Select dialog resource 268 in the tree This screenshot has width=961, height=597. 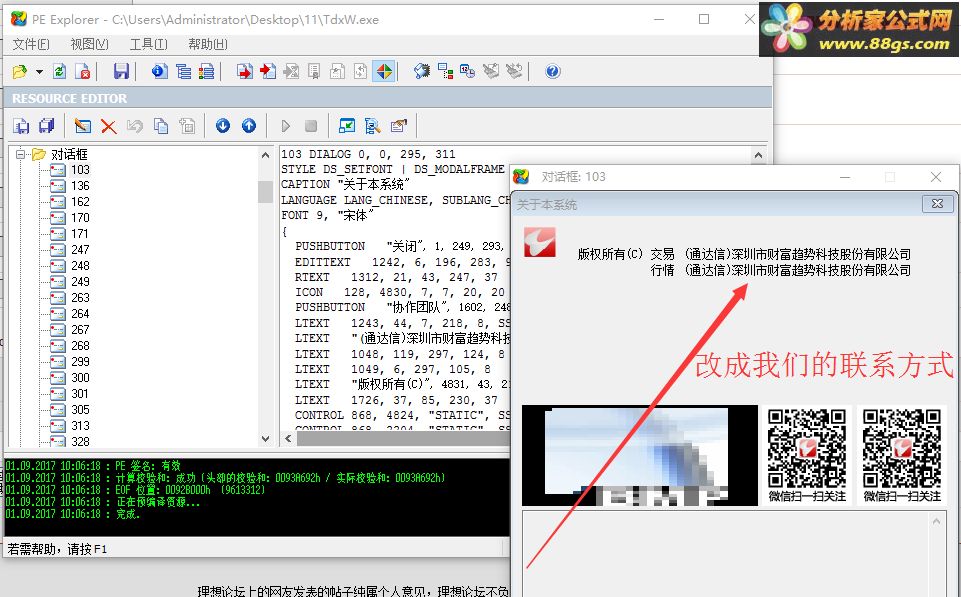(80, 346)
